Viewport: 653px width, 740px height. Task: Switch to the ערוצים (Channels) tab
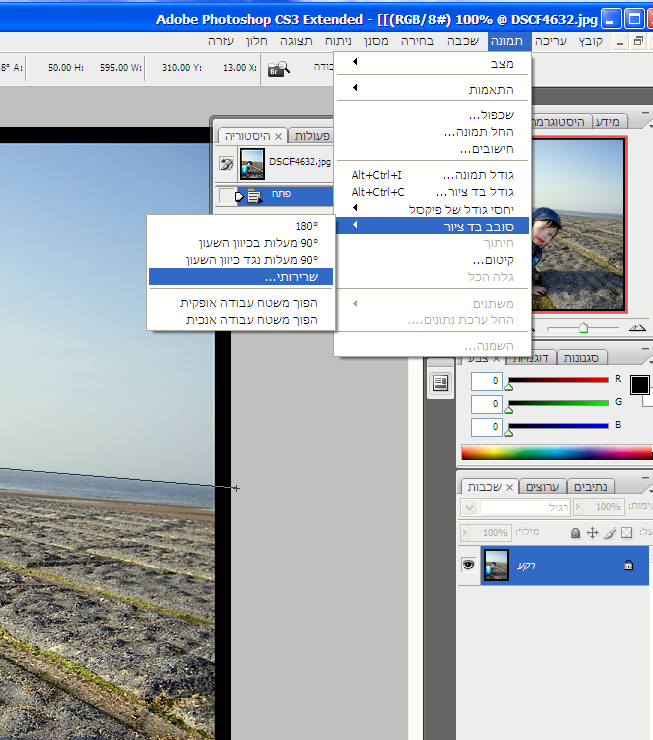pyautogui.click(x=543, y=487)
